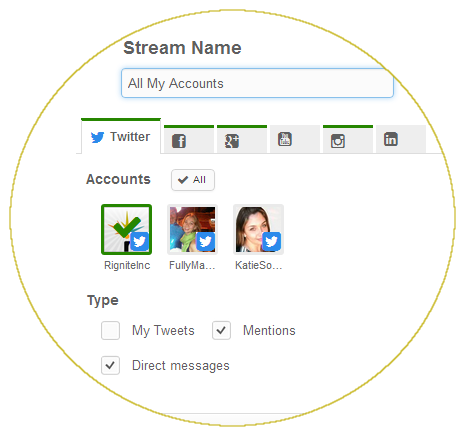Open the Twitter tab
Viewport: 467px width, 437px height.
(121, 136)
